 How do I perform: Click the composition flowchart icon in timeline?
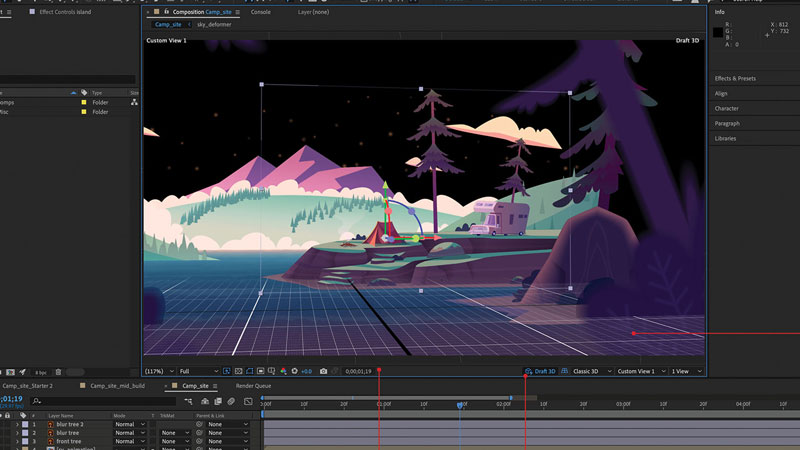coord(187,401)
